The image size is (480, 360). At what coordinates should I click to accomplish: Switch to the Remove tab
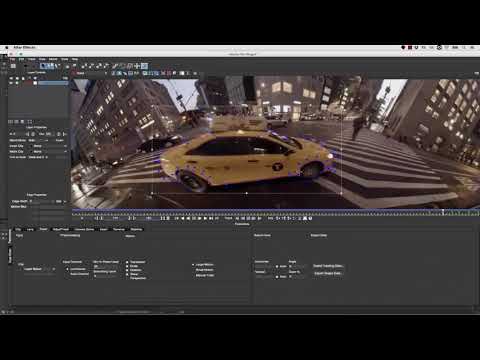119,229
